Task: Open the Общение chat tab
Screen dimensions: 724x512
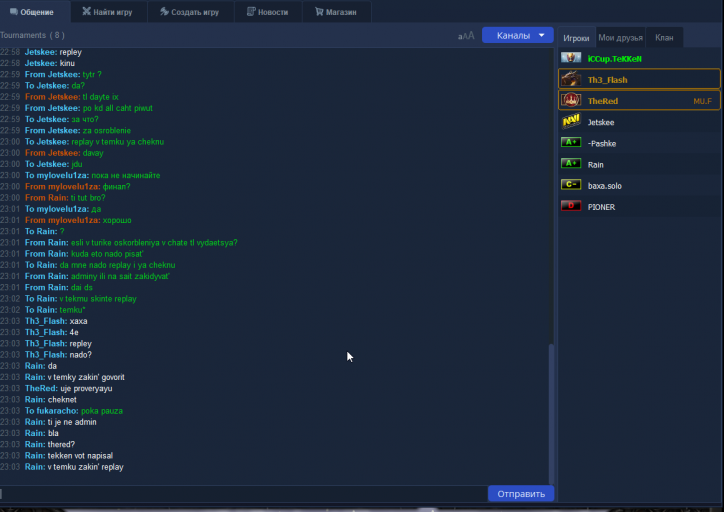Action: coord(35,12)
